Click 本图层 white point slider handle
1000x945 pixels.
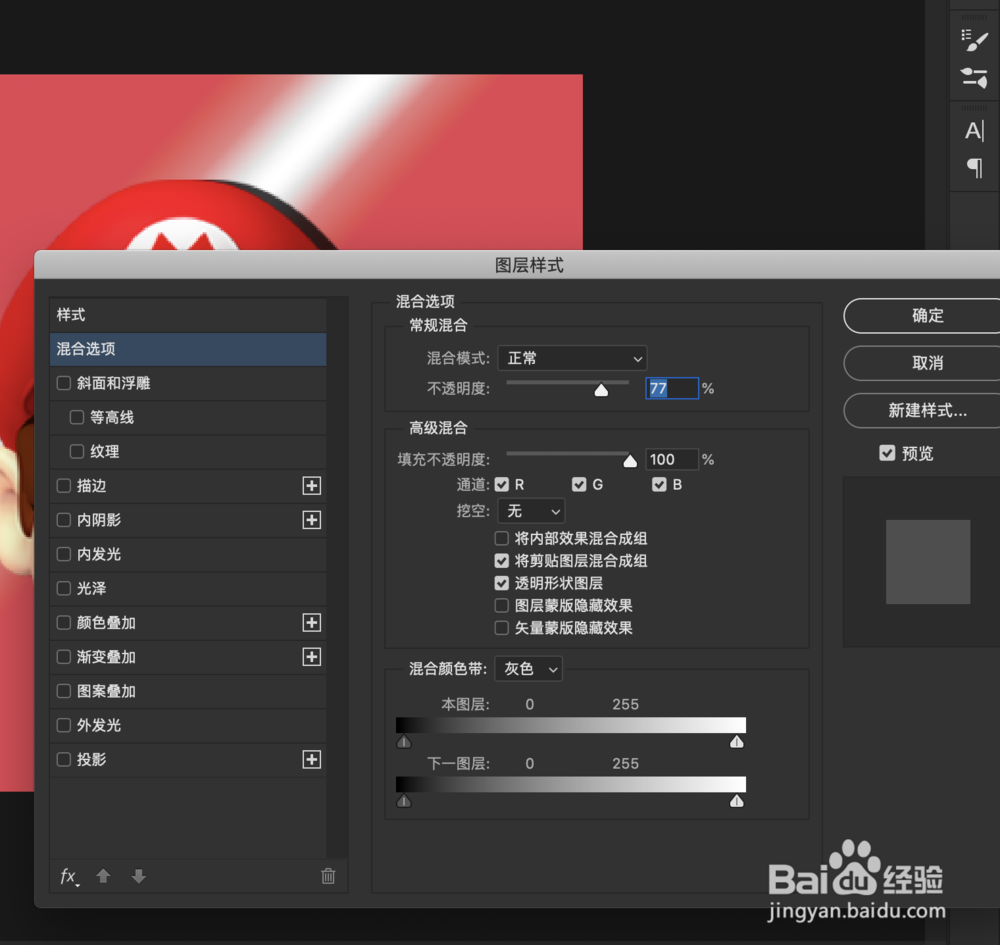coord(737,742)
